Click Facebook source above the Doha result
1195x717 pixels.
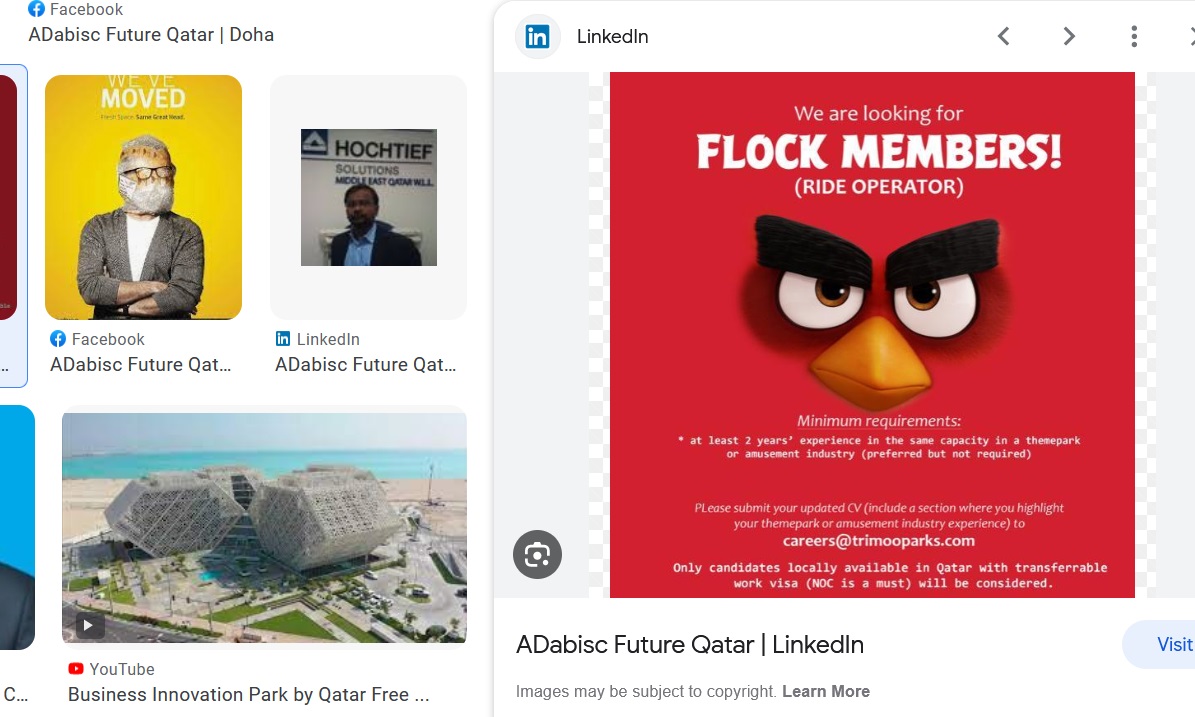coord(86,9)
